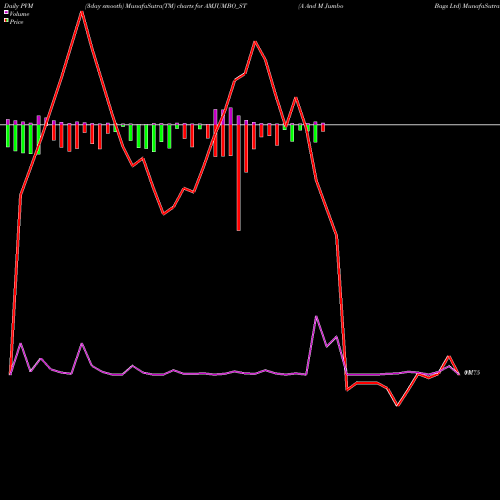Screen dimensions: 500x500
Task: Click the '0M75' end-of-line value label
Action: [472, 373]
